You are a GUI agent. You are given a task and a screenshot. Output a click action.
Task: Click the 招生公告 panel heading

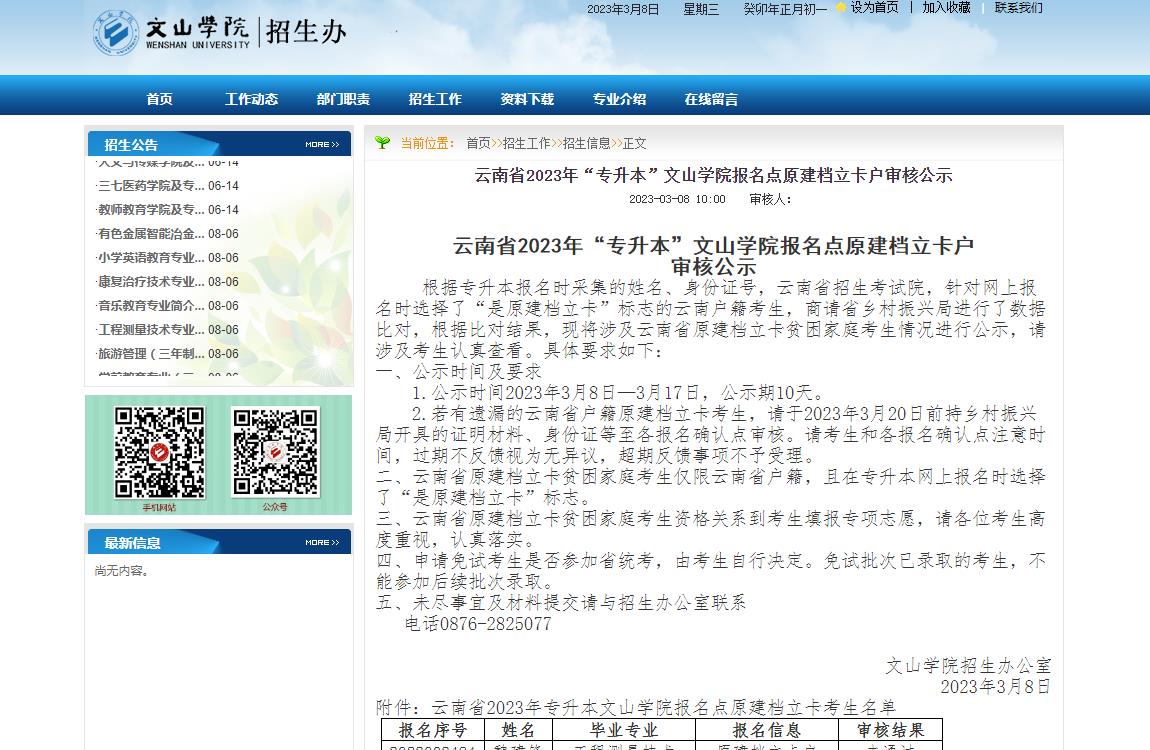pos(131,145)
